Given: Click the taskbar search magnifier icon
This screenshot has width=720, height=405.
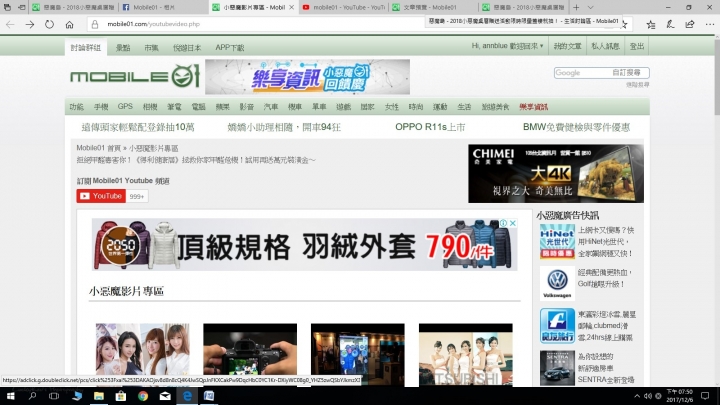Looking at the screenshot, I should pyautogui.click(x=32, y=396).
